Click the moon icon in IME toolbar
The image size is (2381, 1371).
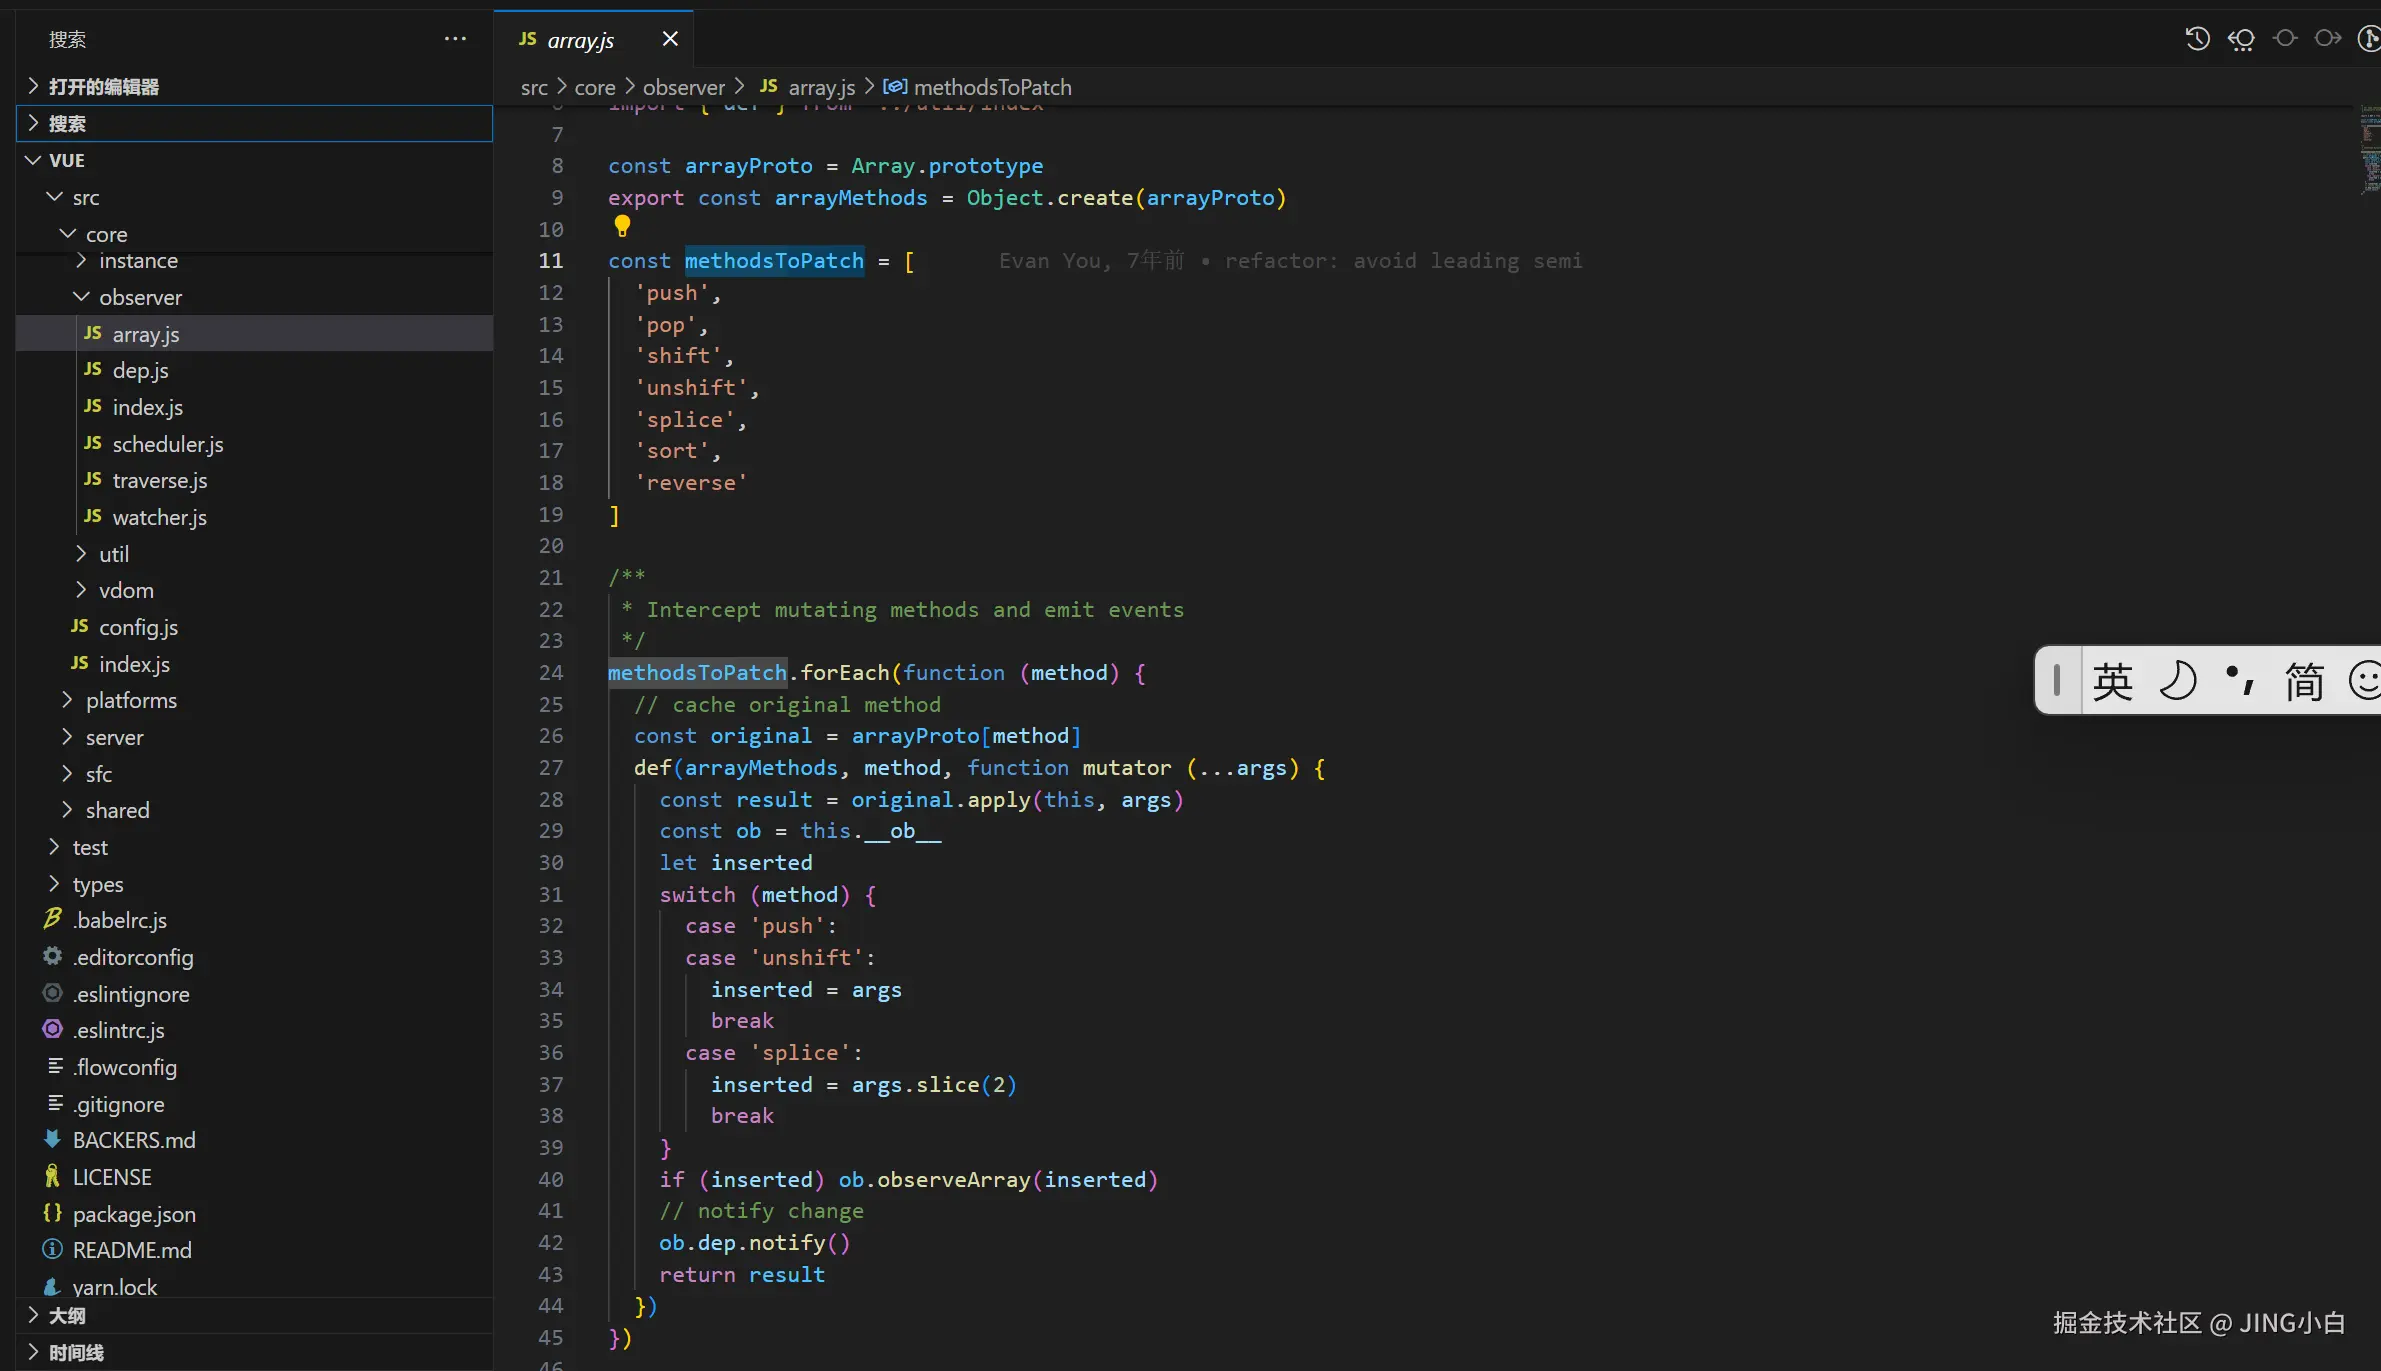point(2177,681)
